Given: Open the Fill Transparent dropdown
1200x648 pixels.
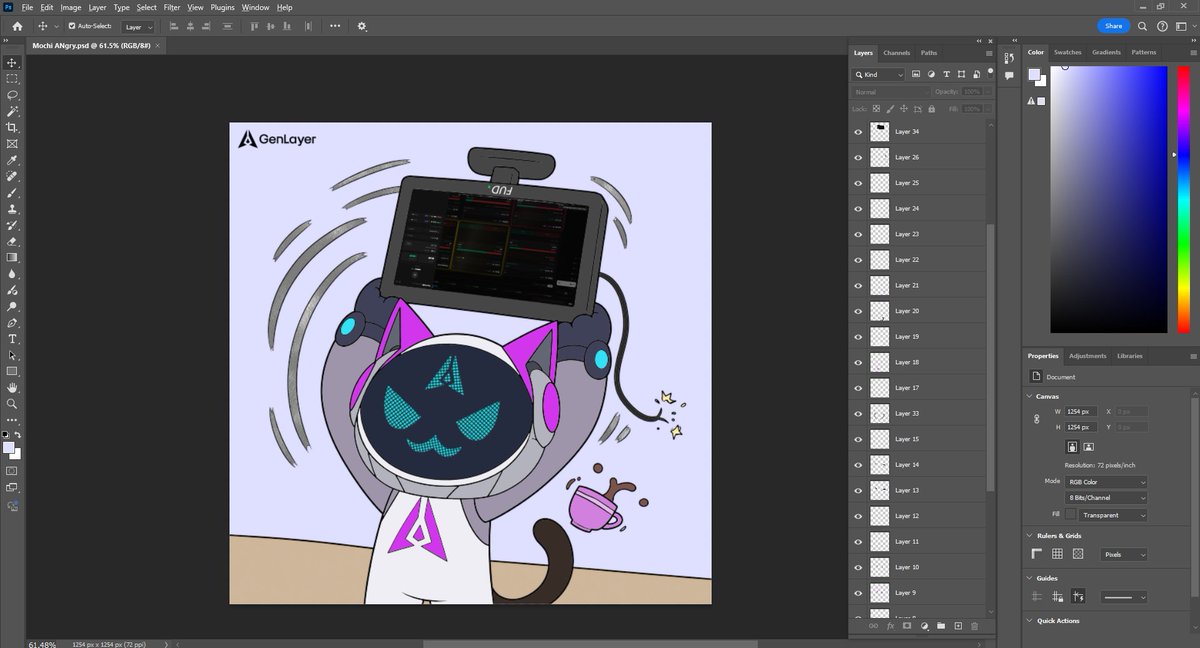Looking at the screenshot, I should [x=1114, y=515].
